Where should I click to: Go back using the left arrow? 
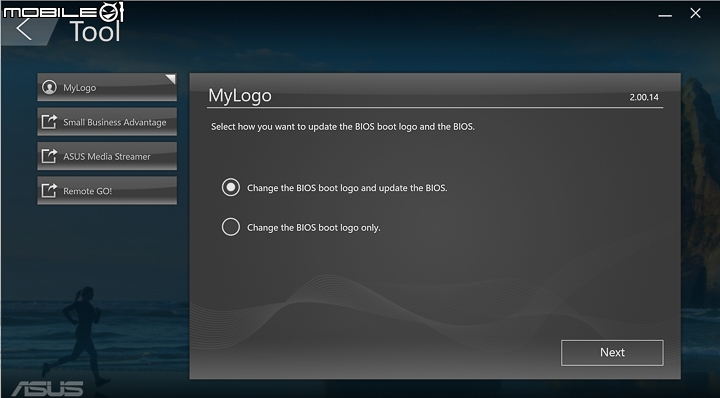click(x=24, y=30)
